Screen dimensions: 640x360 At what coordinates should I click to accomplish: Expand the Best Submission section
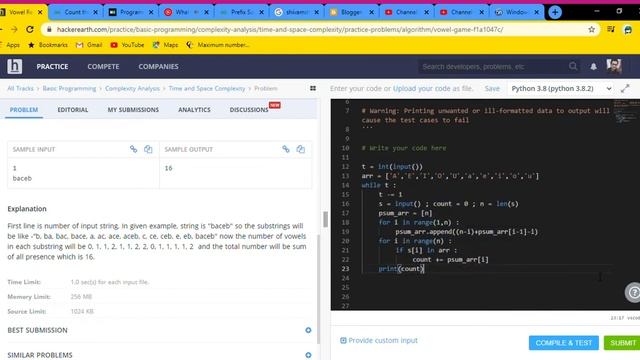[x=308, y=330]
